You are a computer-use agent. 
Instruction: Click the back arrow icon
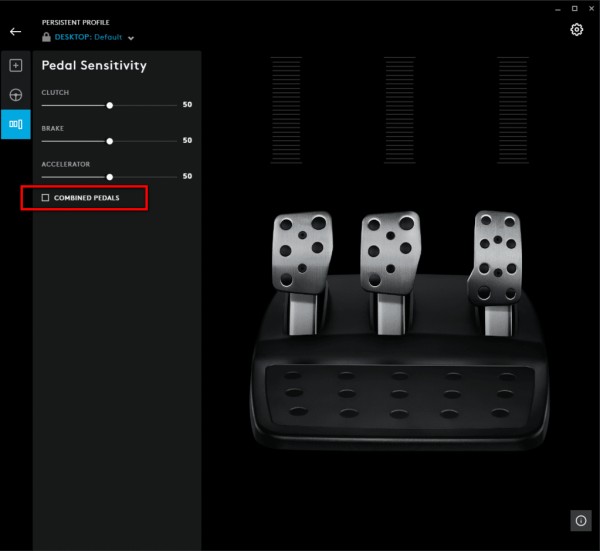tap(15, 32)
